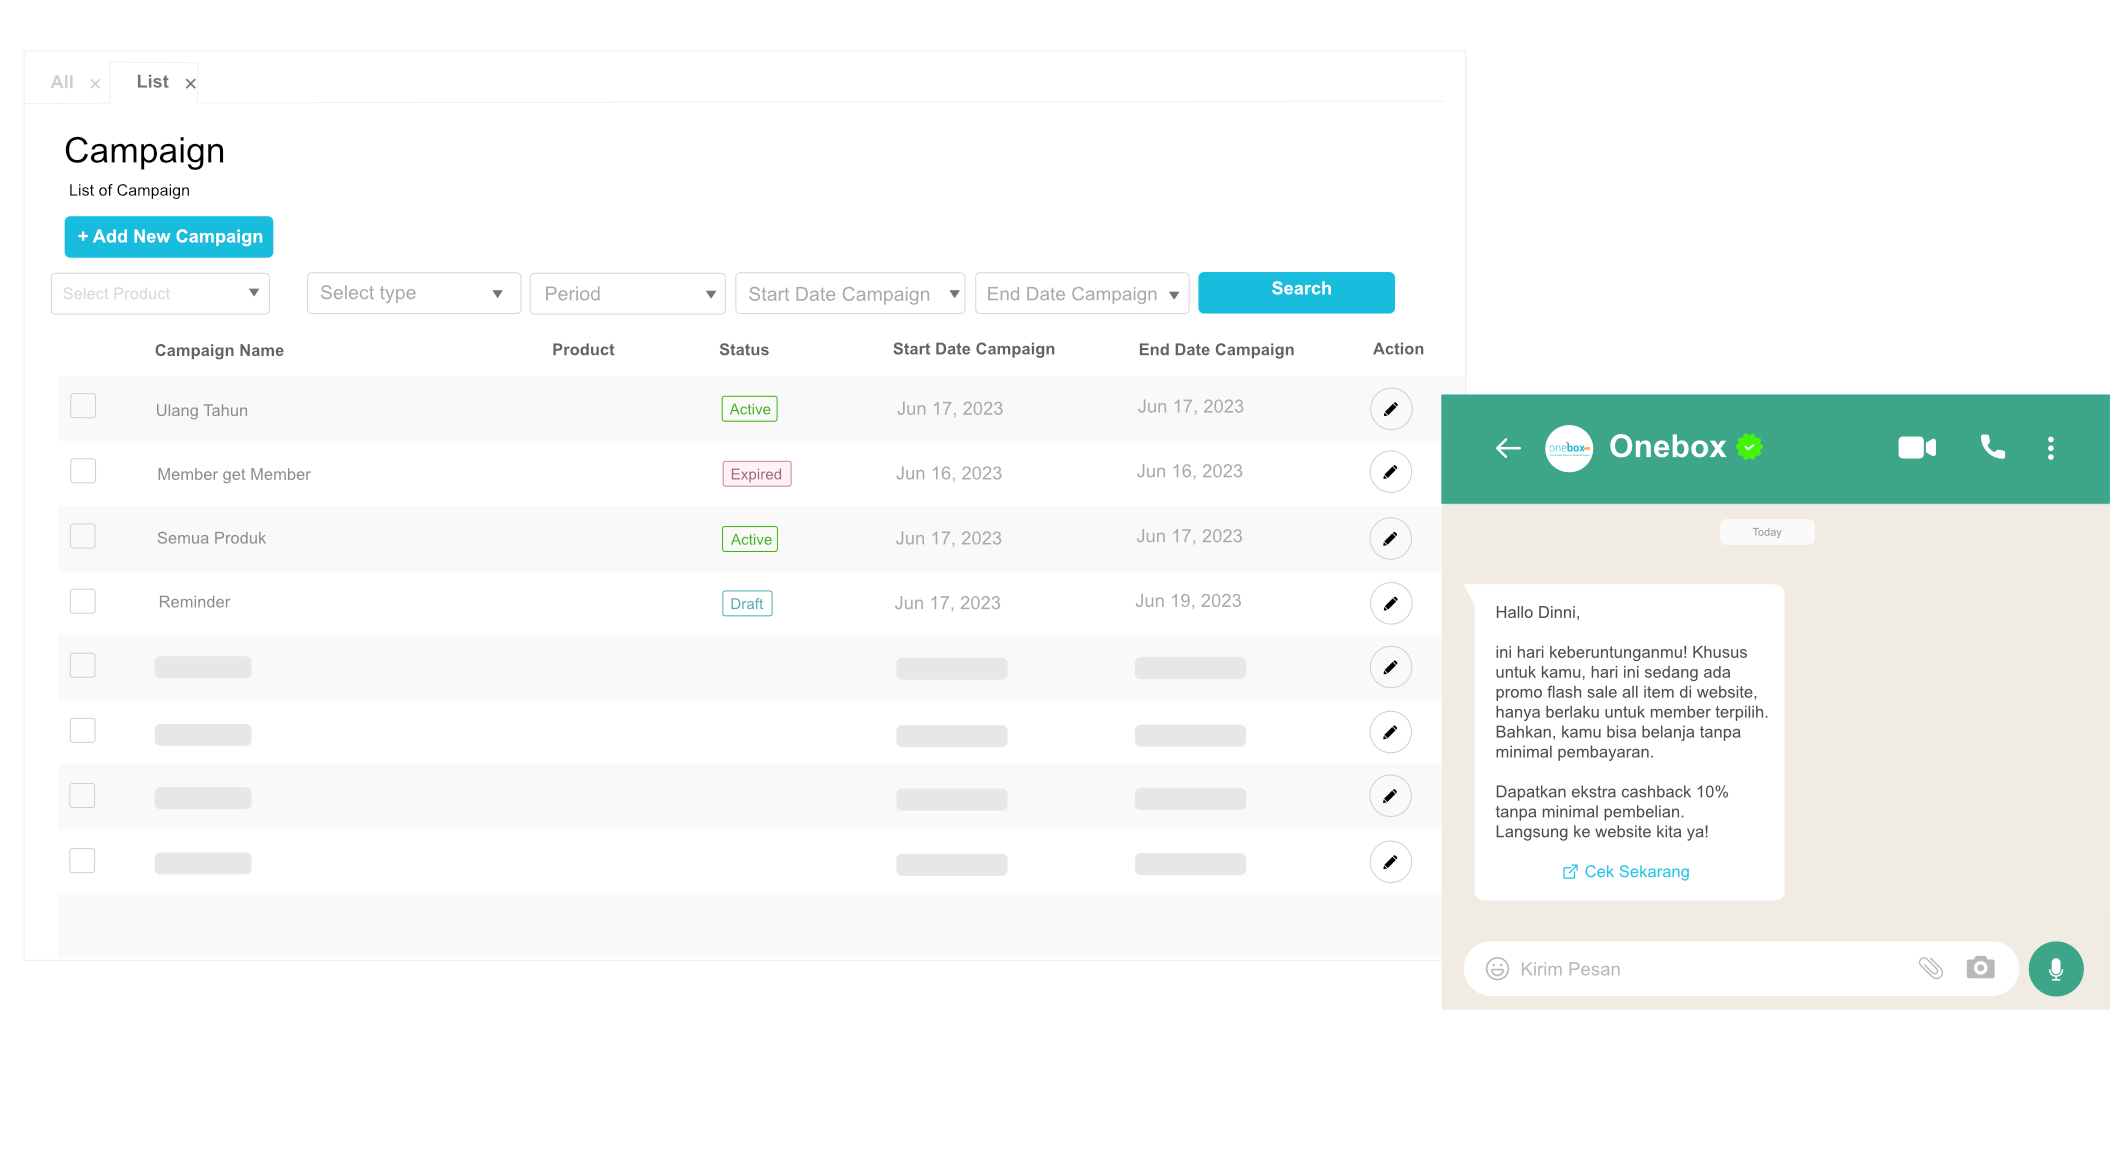Select the List tab
The height and width of the screenshot is (1151, 2119).
tap(152, 82)
